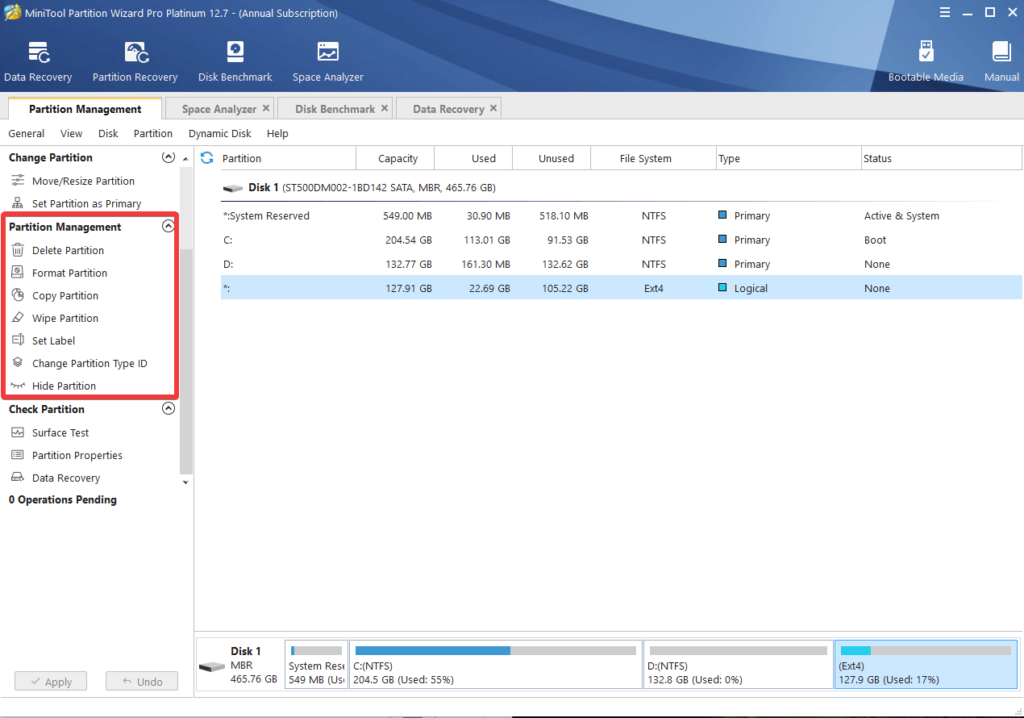1024x718 pixels.
Task: Click the Move/Resize Partition icon
Action: tap(18, 180)
